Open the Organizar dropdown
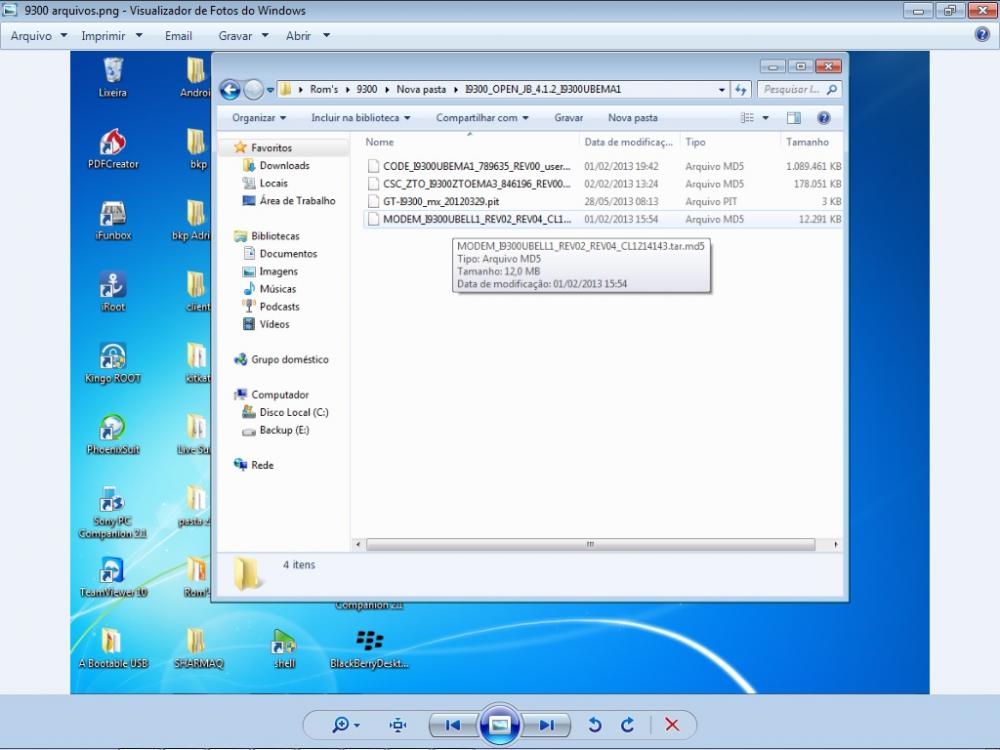1000x750 pixels. [x=259, y=118]
